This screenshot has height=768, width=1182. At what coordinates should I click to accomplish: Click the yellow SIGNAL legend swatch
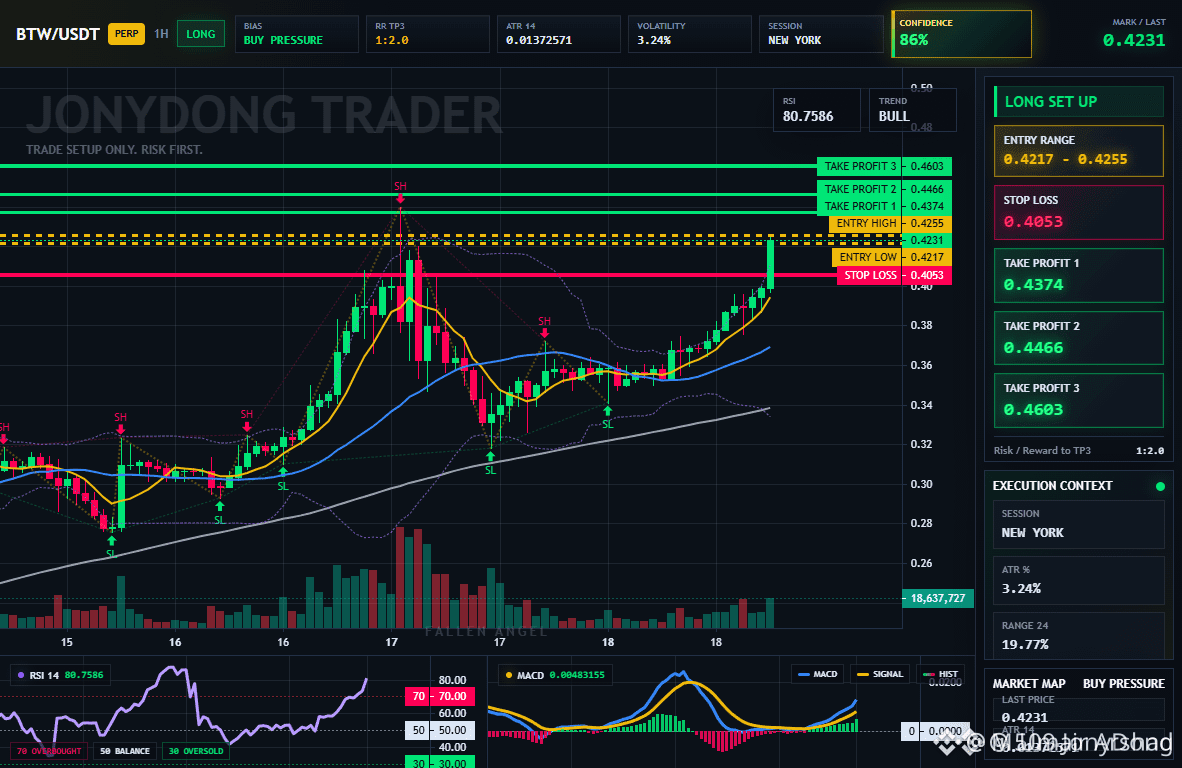pos(862,675)
